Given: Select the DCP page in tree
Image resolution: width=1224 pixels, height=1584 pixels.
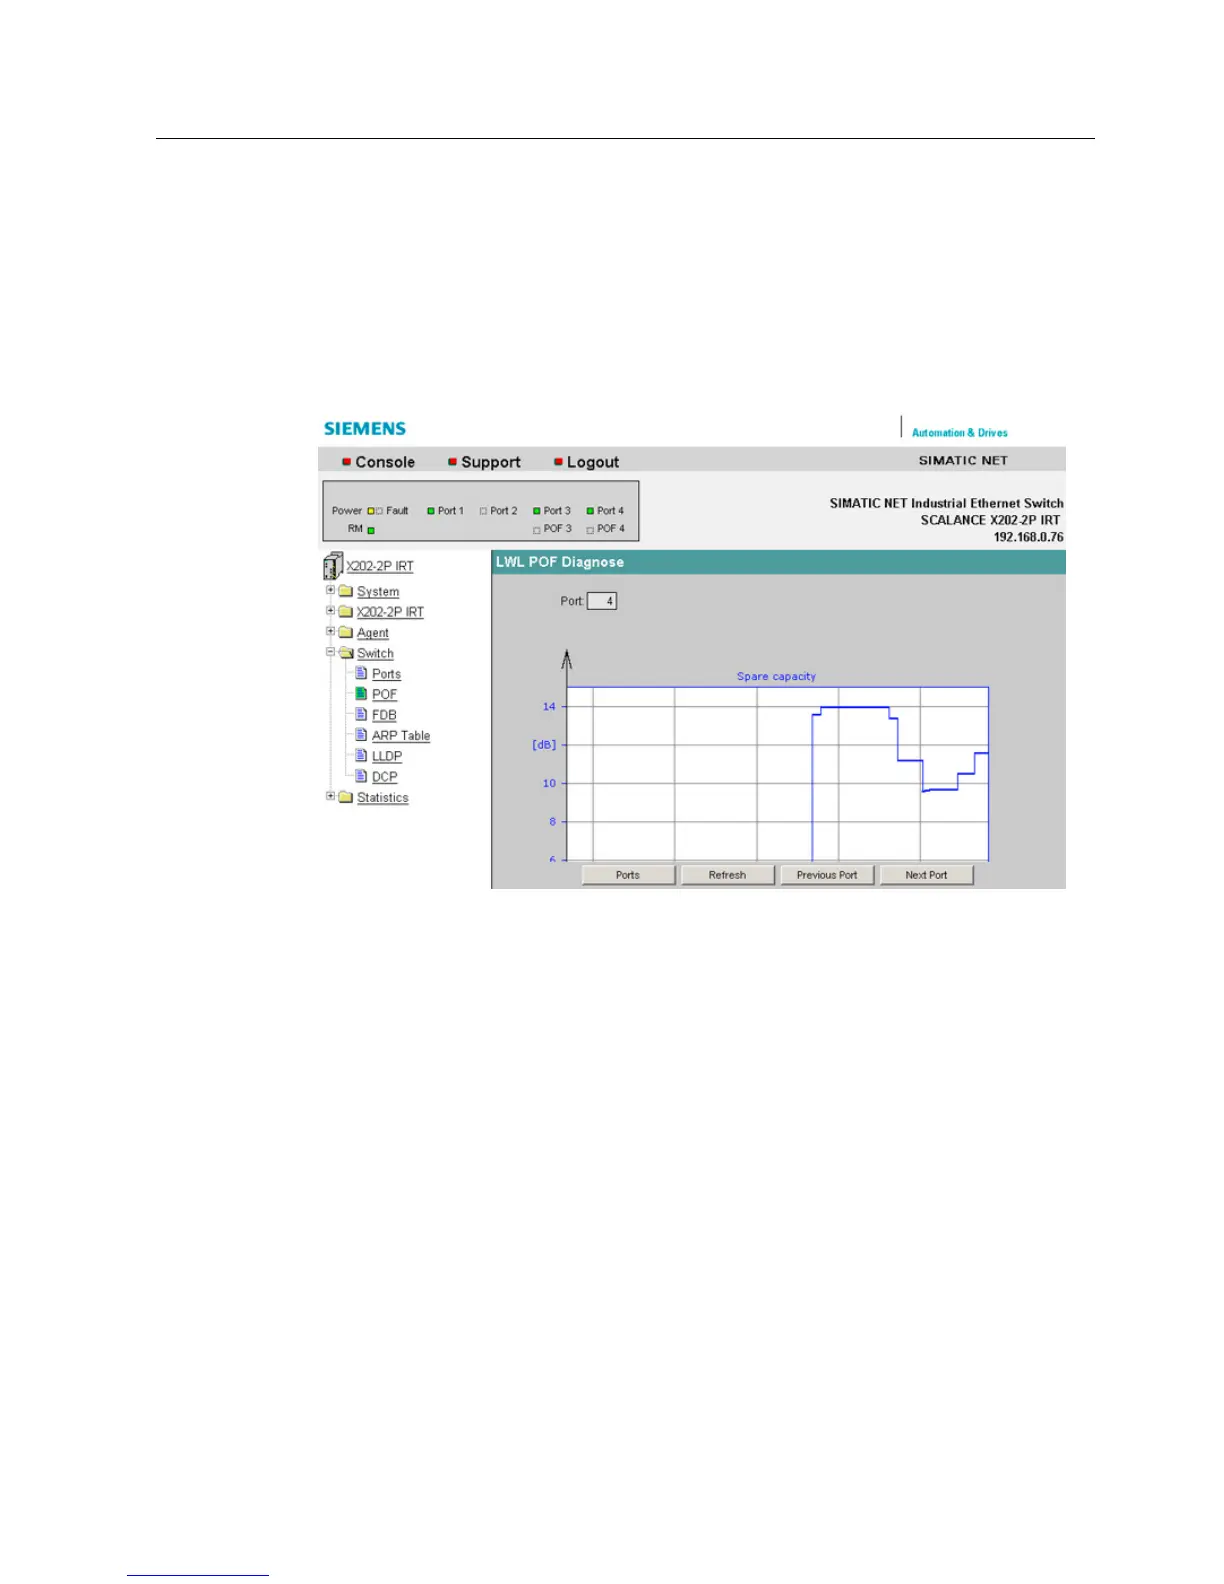Looking at the screenshot, I should click(x=385, y=777).
